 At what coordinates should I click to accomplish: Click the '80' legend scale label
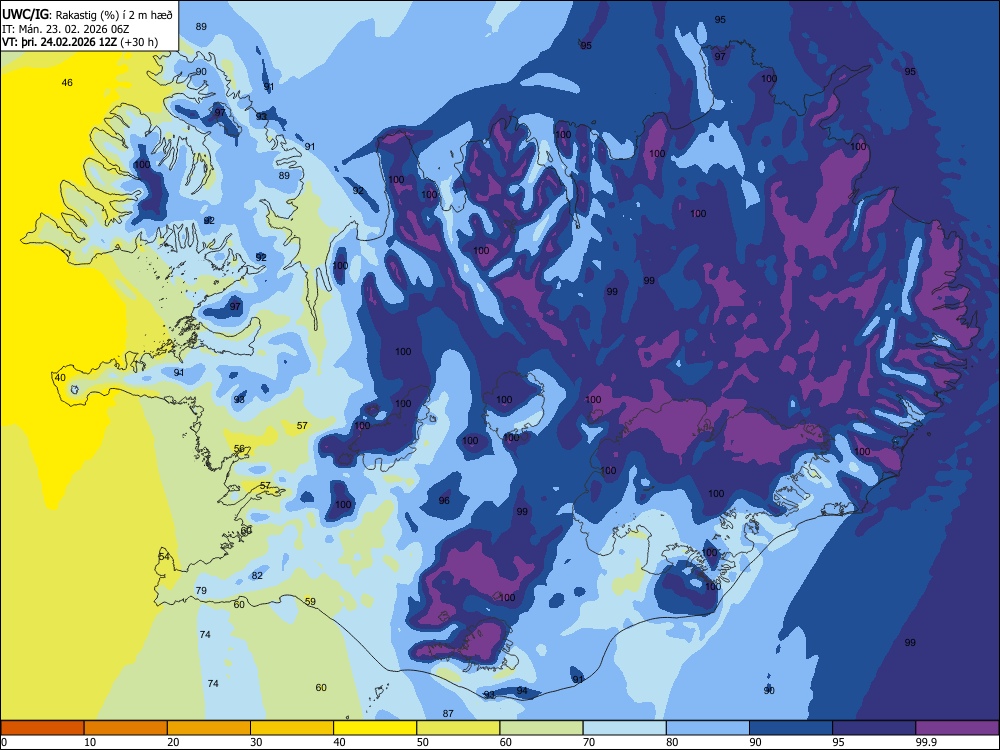coord(672,742)
